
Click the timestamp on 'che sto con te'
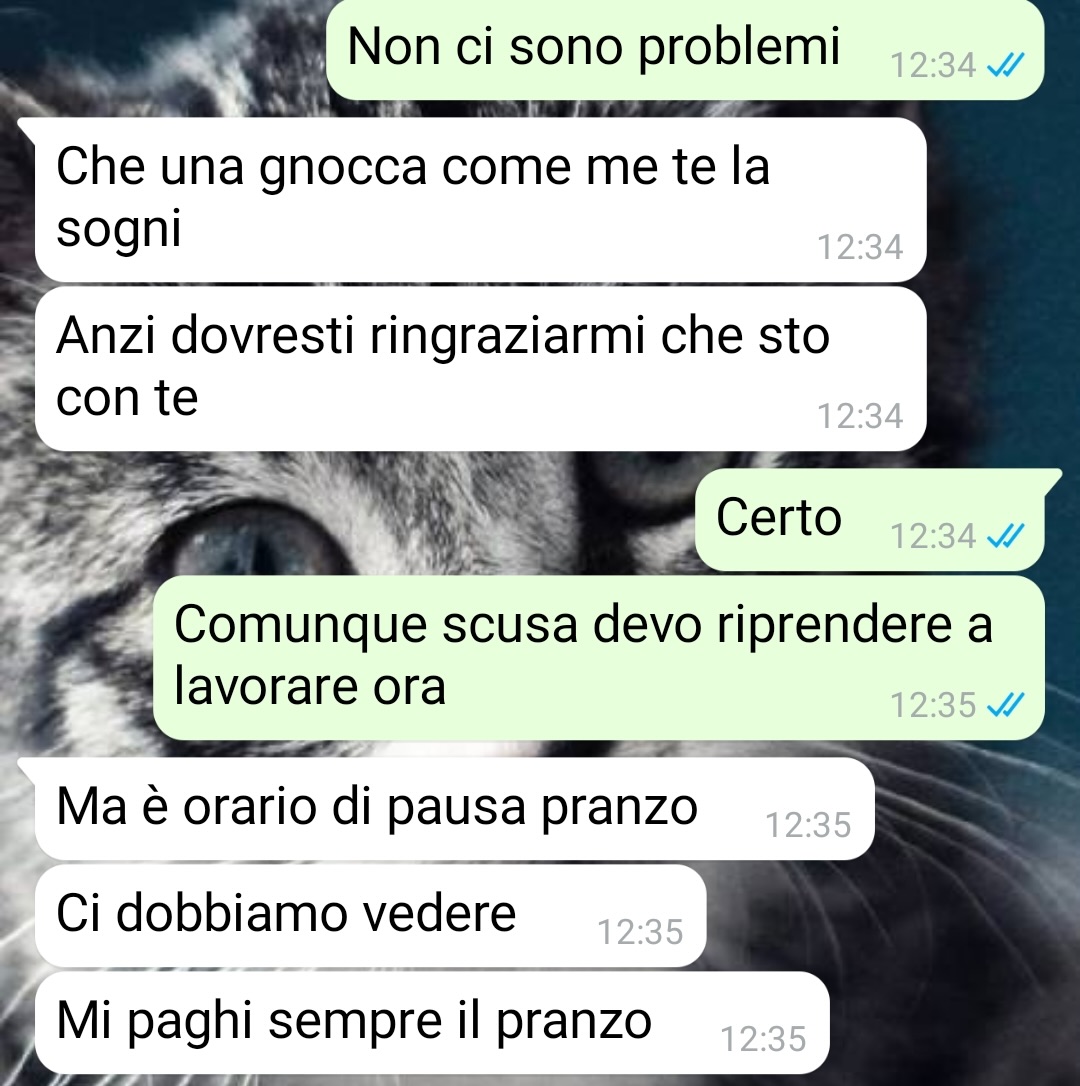[x=860, y=416]
